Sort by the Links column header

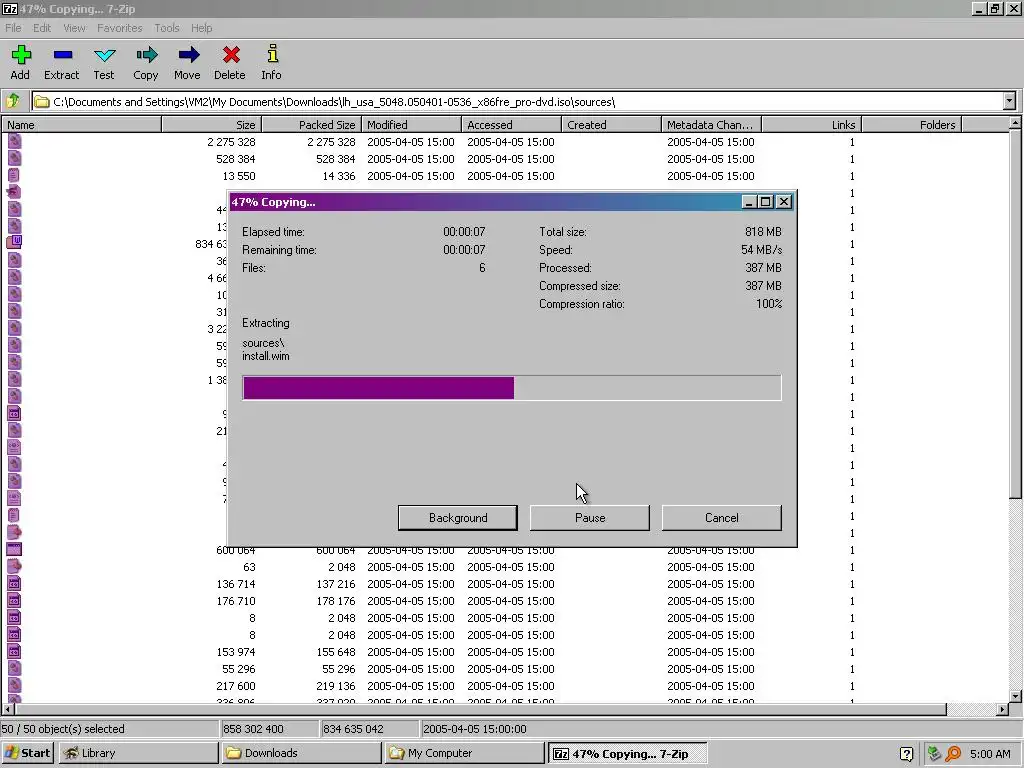click(x=811, y=125)
